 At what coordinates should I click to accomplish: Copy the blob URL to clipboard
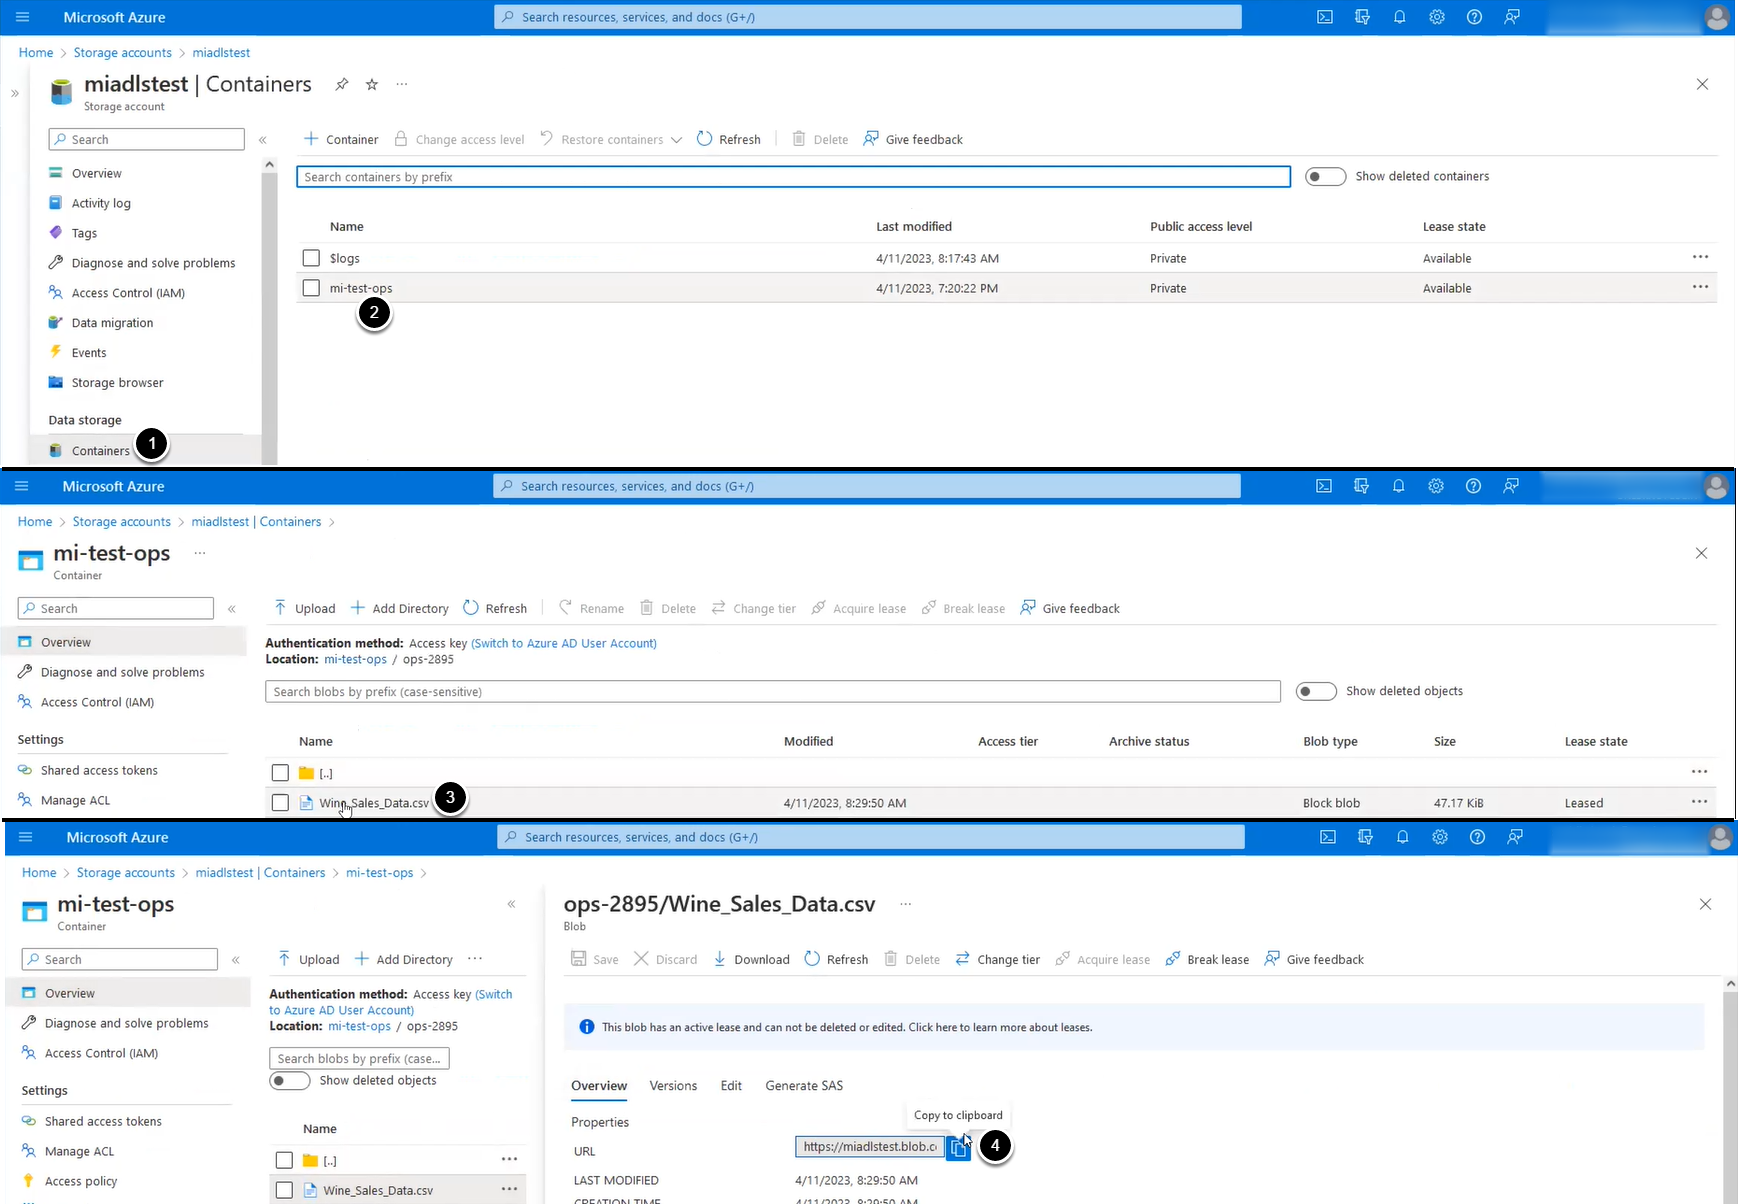pyautogui.click(x=958, y=1148)
